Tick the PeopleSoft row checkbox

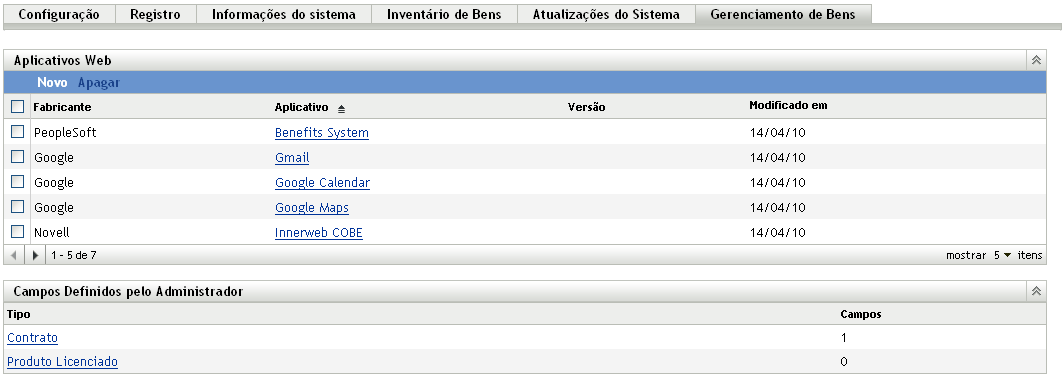(18, 132)
